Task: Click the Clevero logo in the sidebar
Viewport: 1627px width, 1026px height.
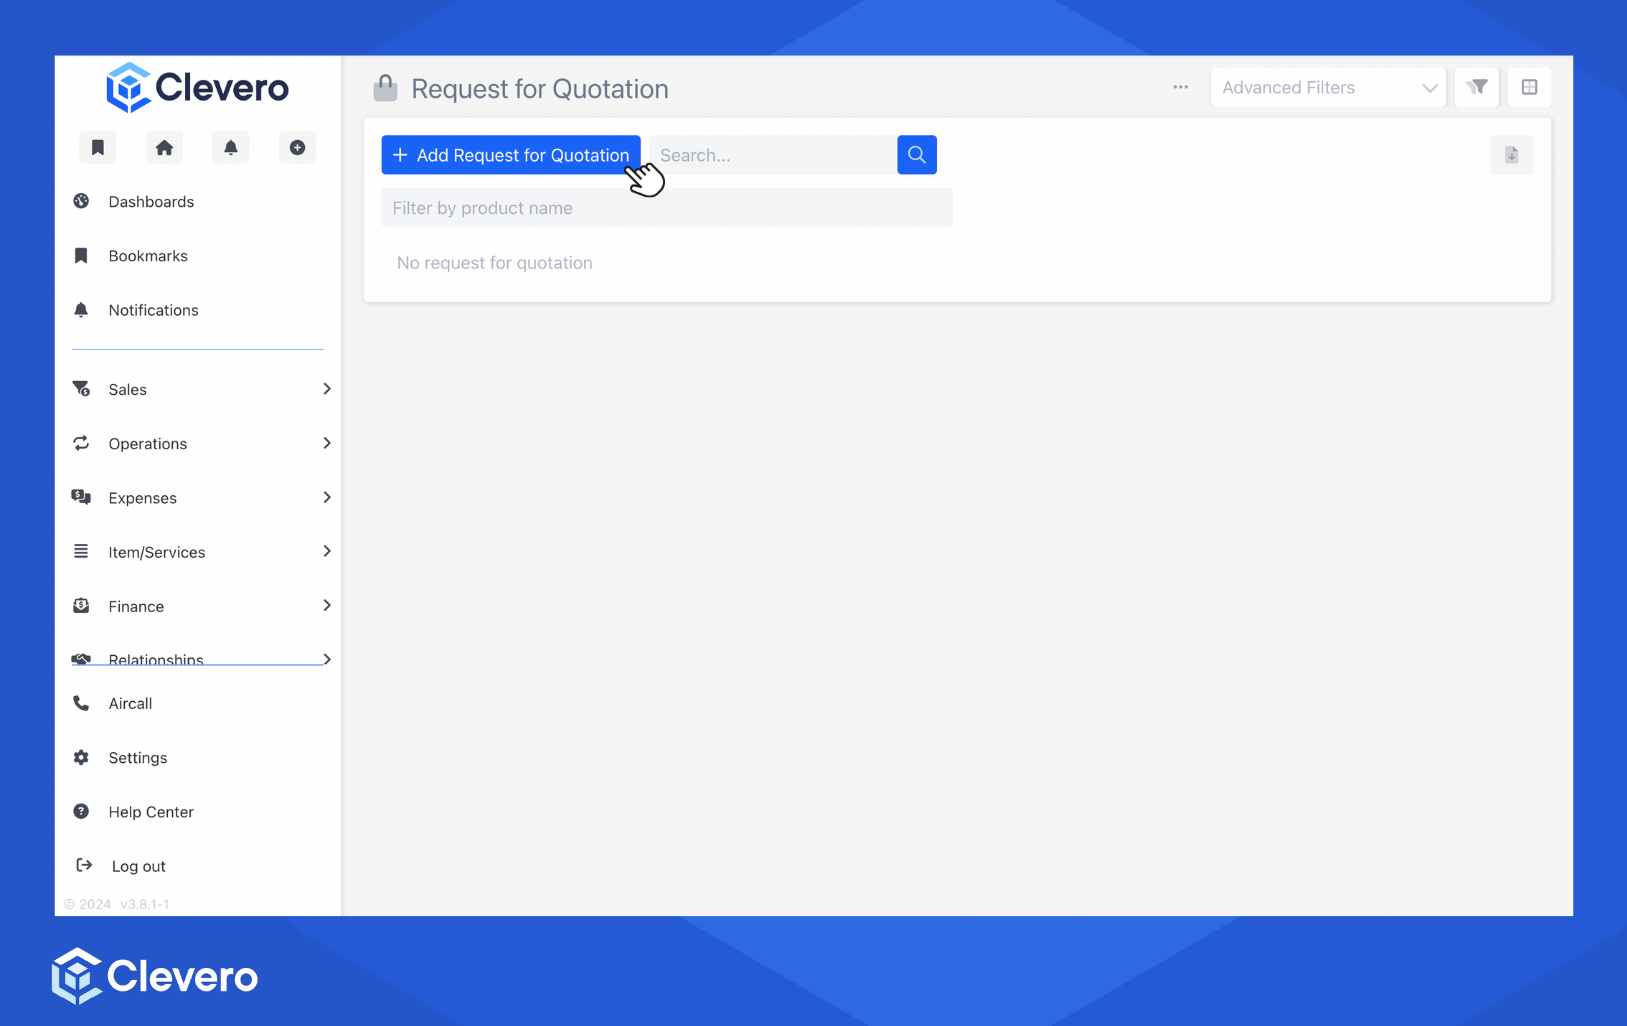Action: tap(197, 88)
